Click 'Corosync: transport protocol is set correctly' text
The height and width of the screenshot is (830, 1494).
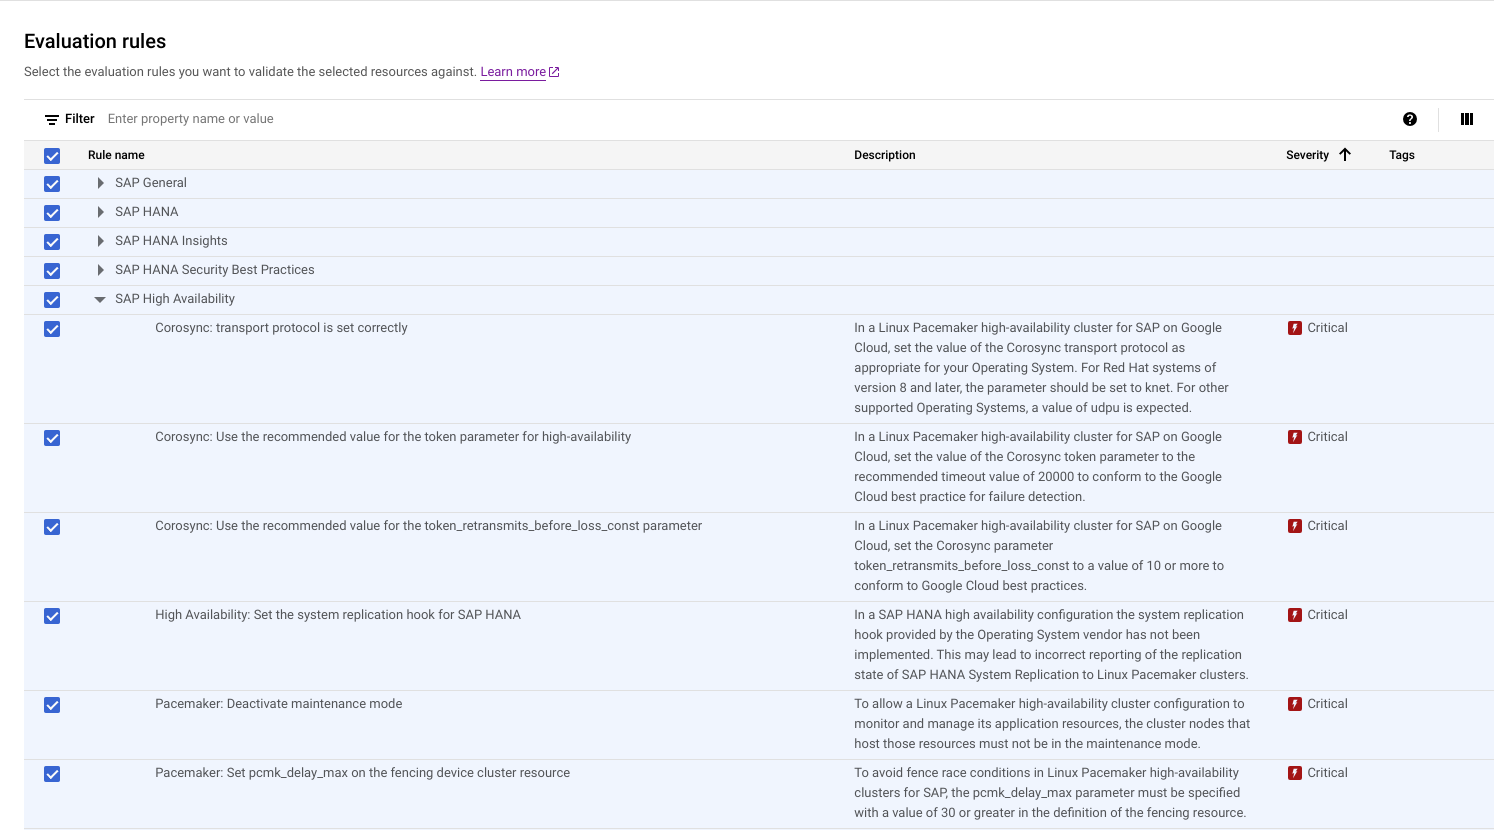[281, 328]
